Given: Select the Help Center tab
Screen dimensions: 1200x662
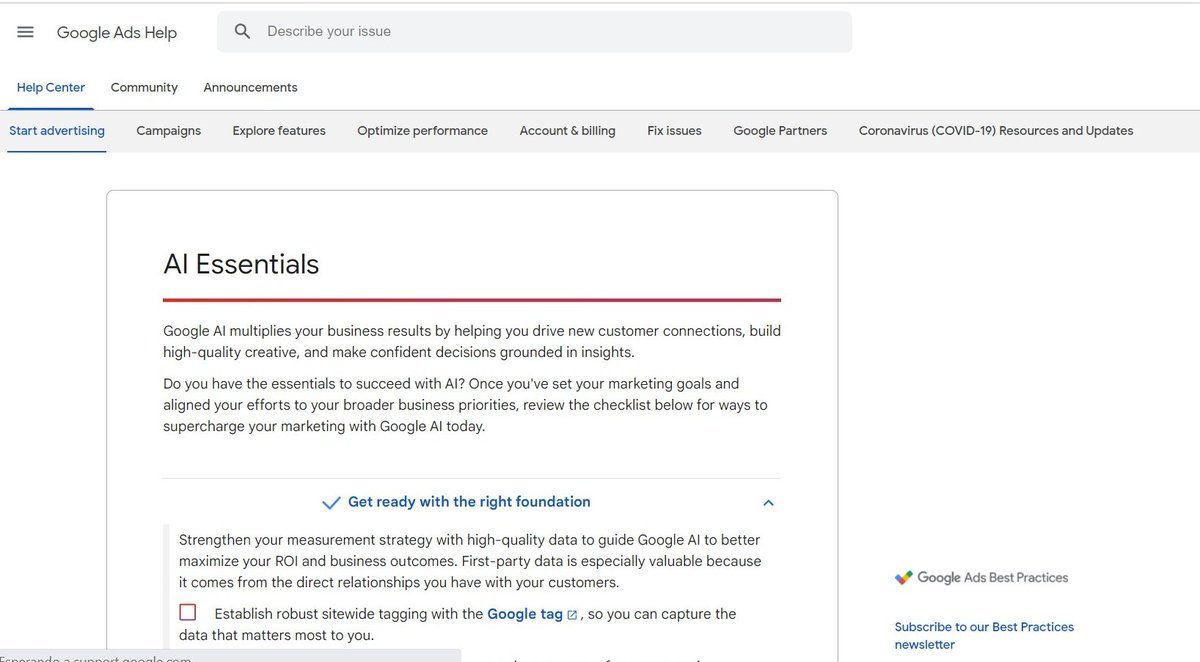Looking at the screenshot, I should tap(50, 87).
